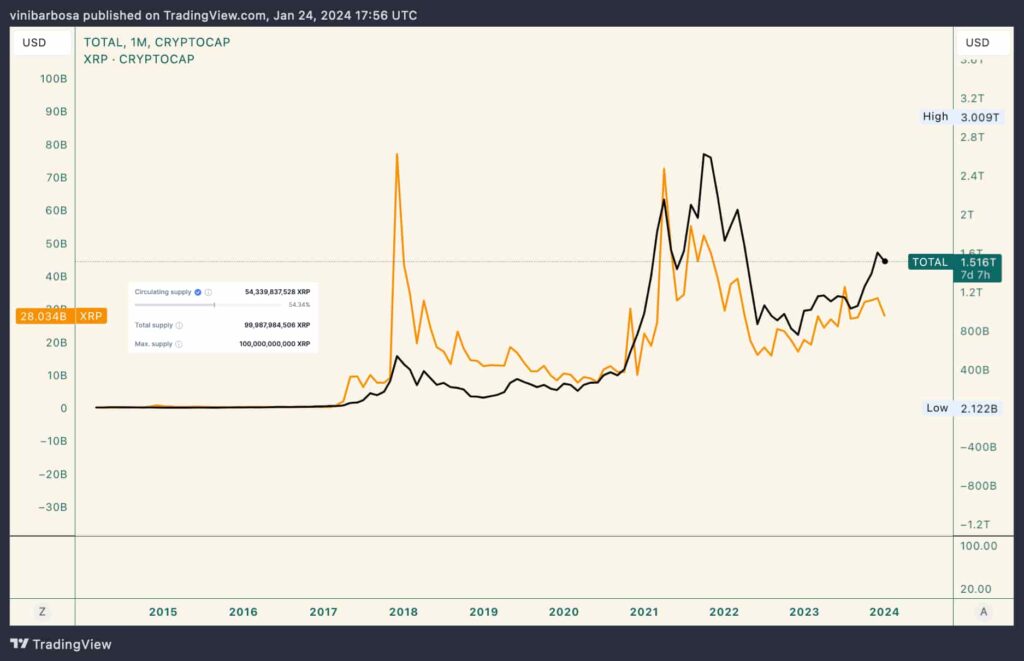This screenshot has width=1024, height=661.
Task: Open the Z timezone button
Action: [x=42, y=612]
